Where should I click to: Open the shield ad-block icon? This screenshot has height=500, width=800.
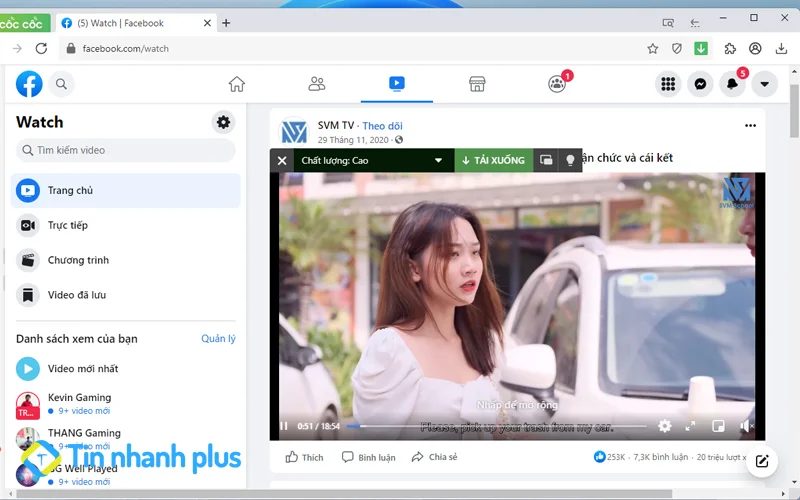point(677,48)
